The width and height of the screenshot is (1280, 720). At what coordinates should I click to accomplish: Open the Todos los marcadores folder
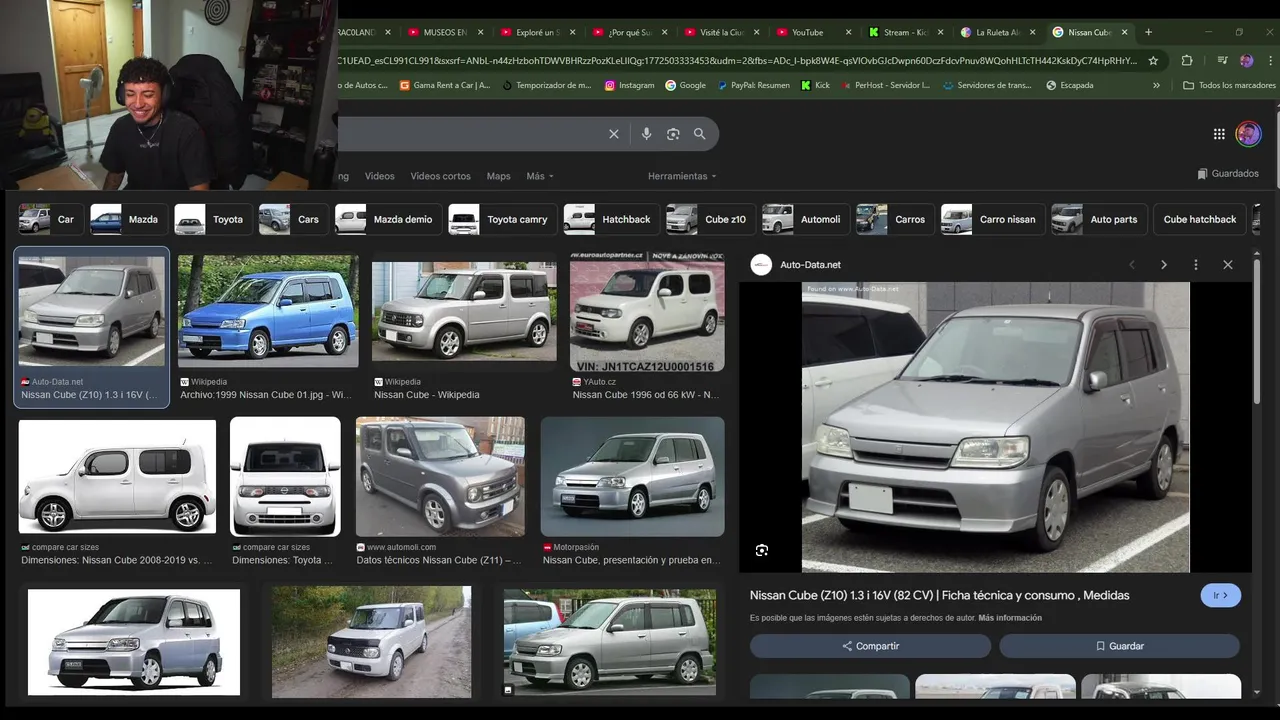tap(1229, 85)
